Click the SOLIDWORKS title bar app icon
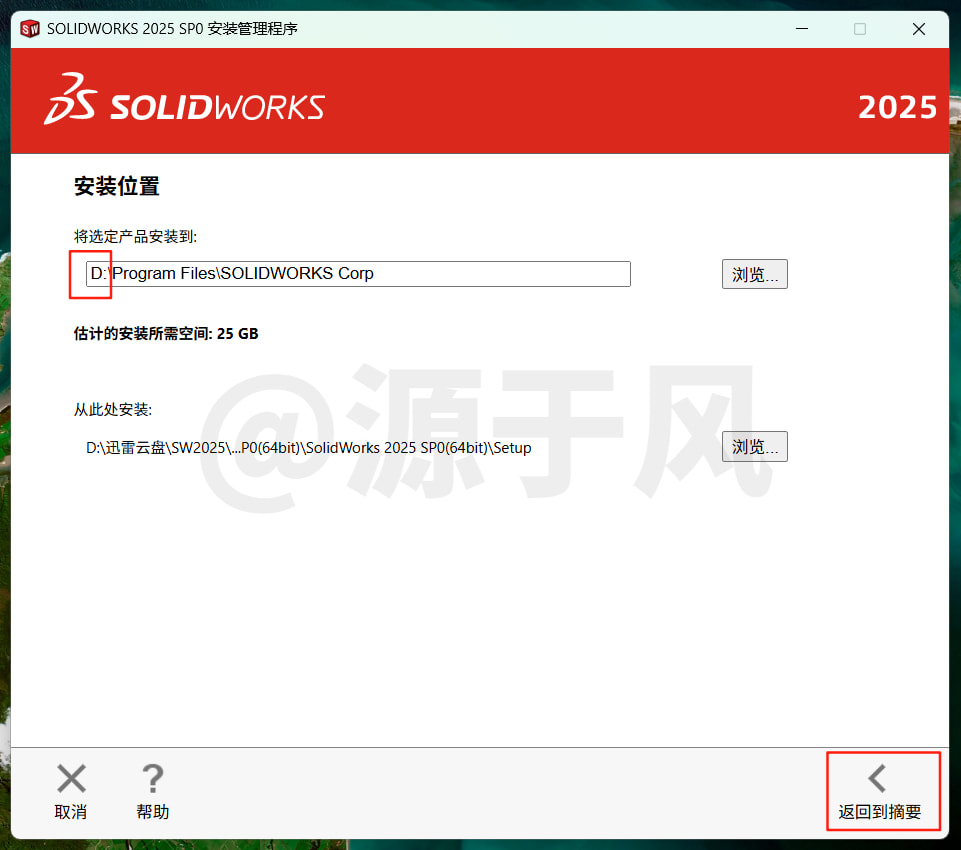This screenshot has height=850, width=961. click(30, 29)
